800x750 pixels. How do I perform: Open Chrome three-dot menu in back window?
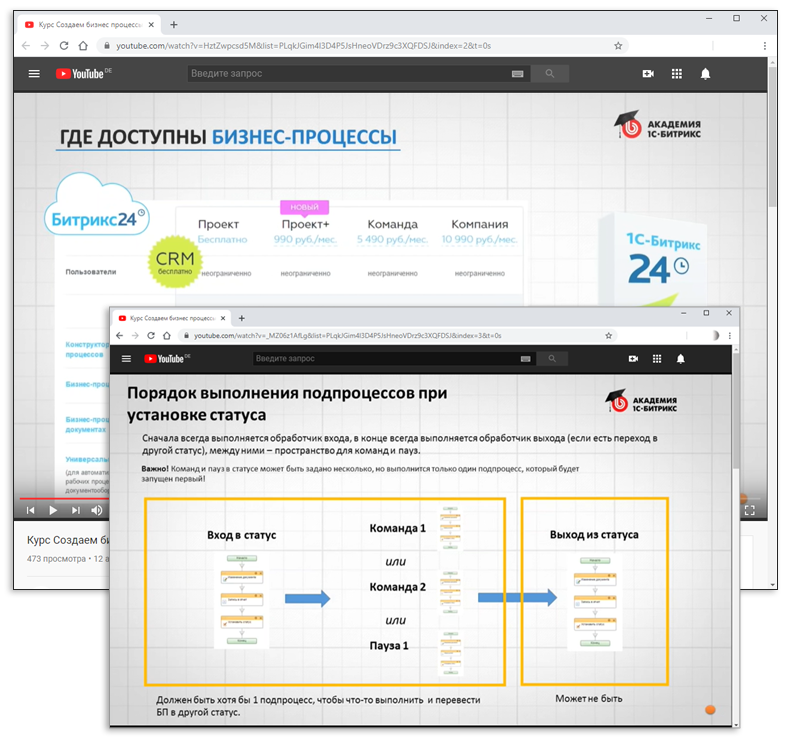tap(764, 45)
